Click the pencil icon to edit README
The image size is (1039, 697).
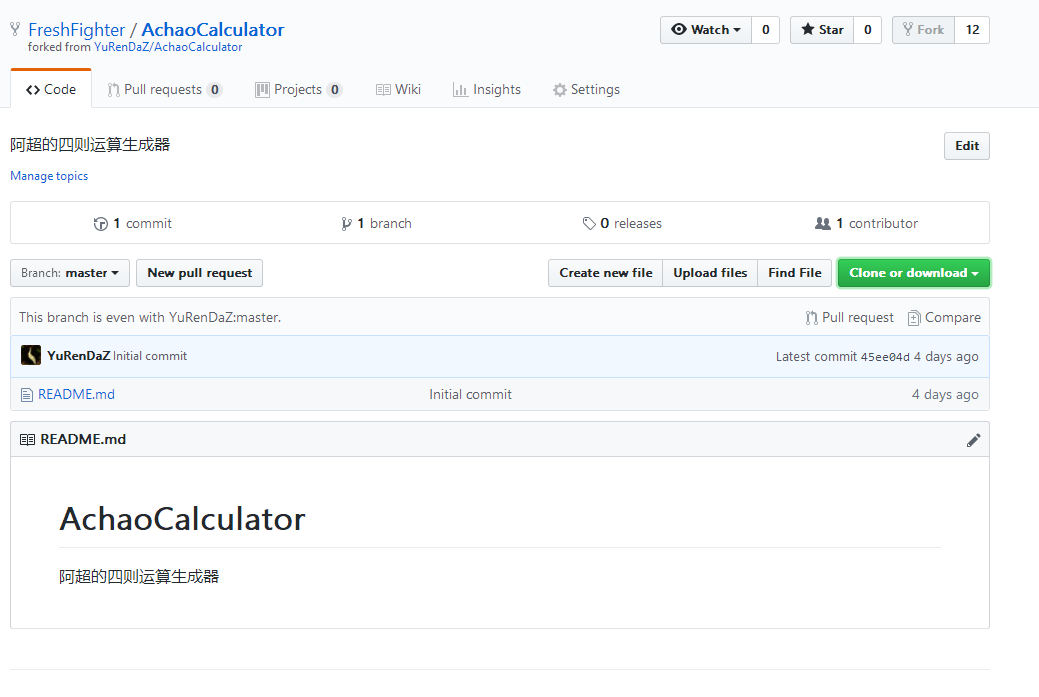(973, 440)
